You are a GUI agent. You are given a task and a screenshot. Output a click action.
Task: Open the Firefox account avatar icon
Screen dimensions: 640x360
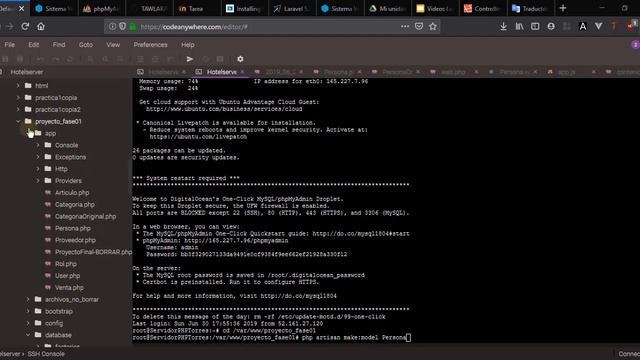551,27
